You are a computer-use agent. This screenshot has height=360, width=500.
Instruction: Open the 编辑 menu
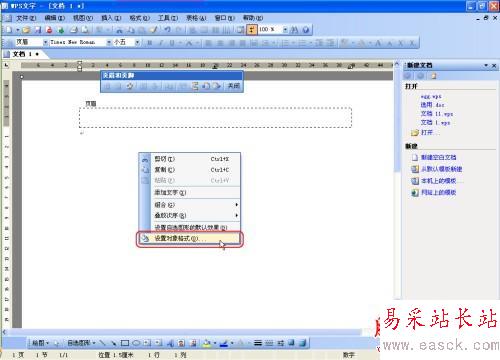(54, 18)
